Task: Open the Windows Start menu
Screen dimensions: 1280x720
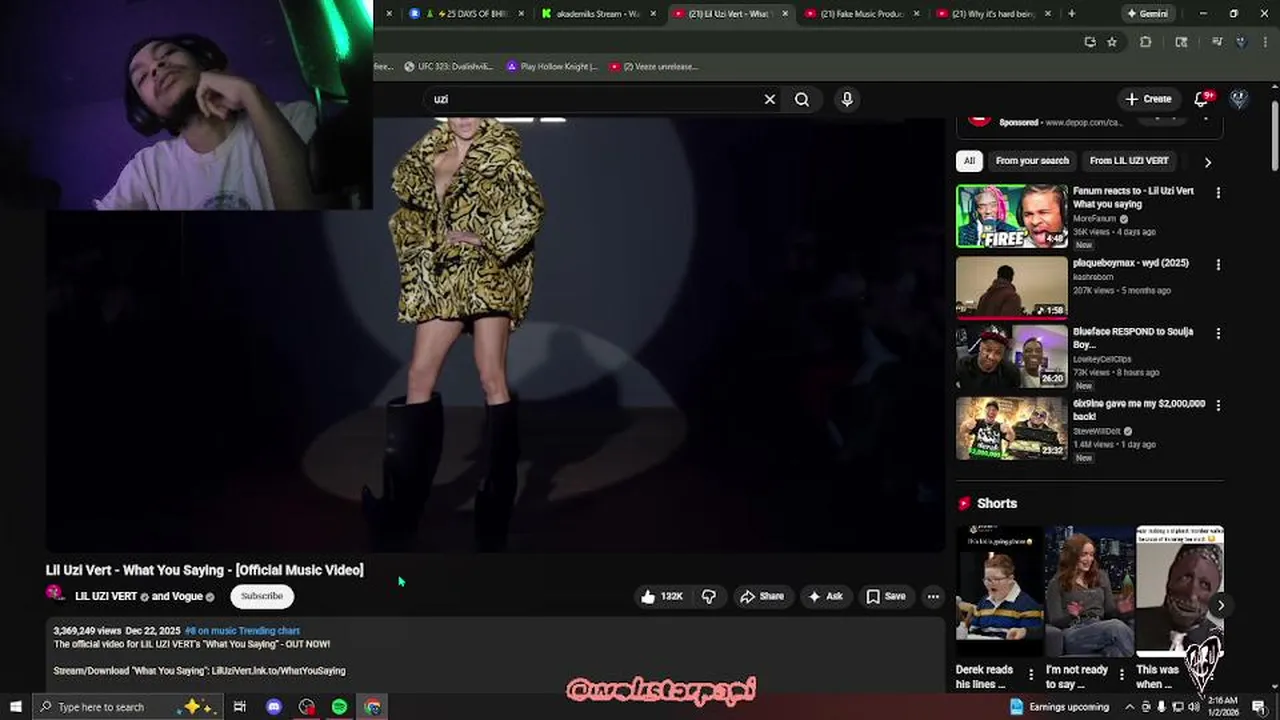Action: pos(16,707)
